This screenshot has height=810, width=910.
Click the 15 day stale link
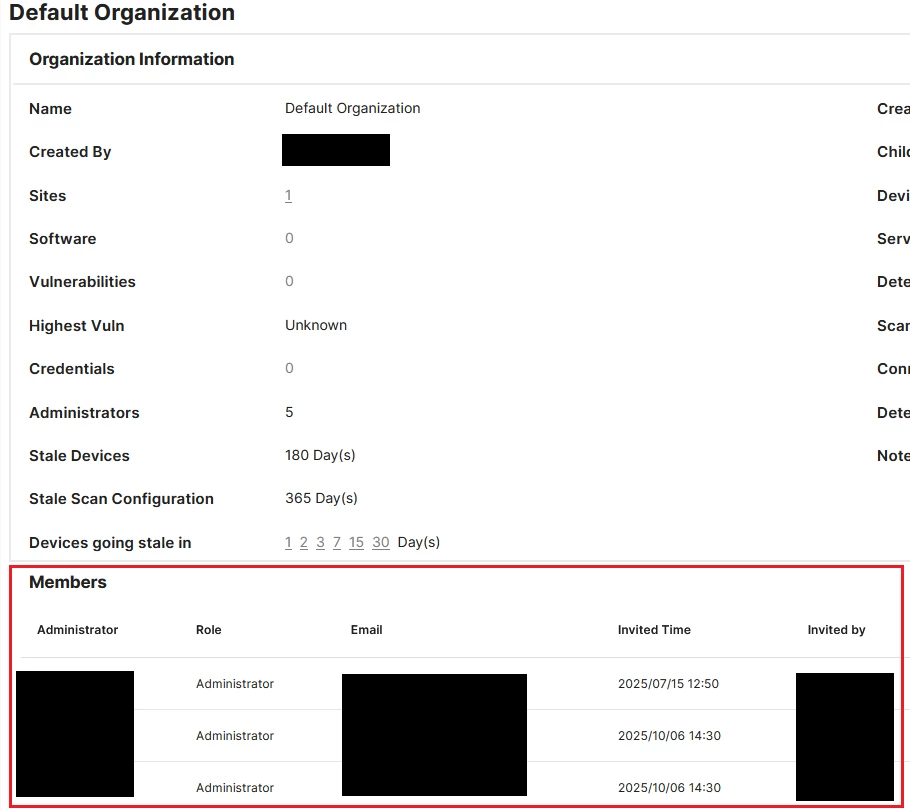(356, 543)
